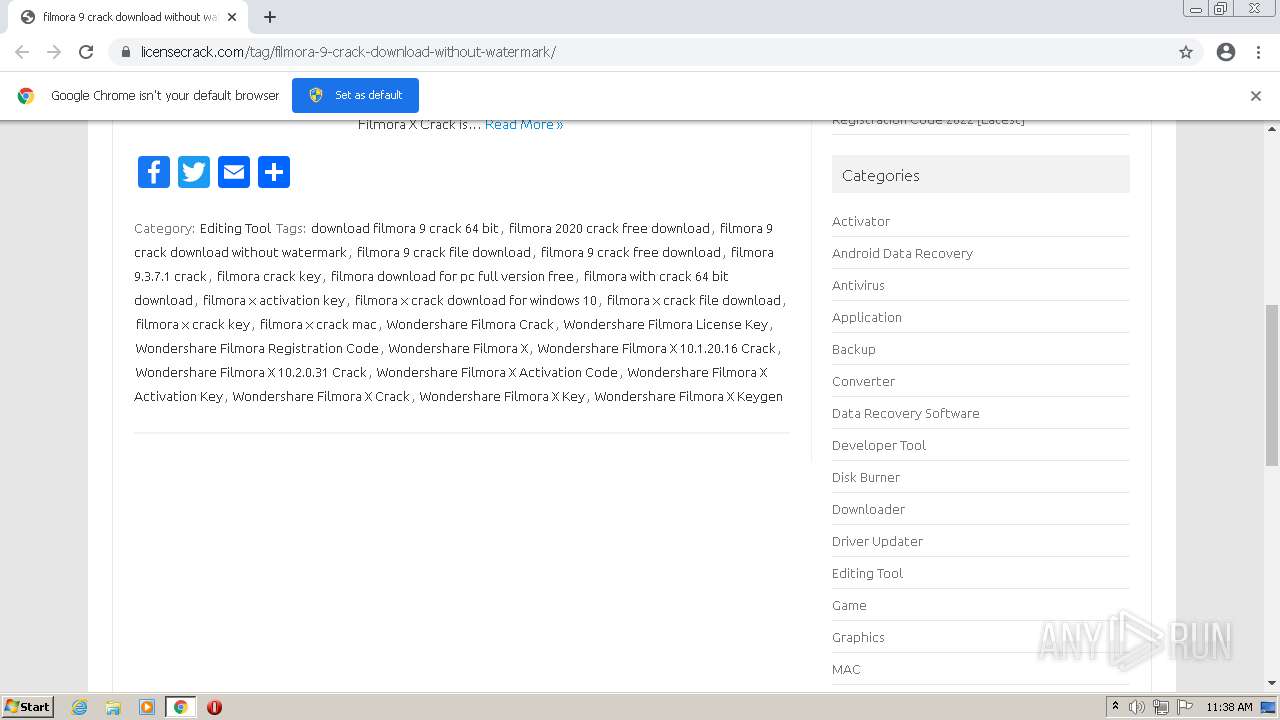Select the filmora 9 crack browser tab
Viewport: 1280px width, 720px height.
[128, 17]
